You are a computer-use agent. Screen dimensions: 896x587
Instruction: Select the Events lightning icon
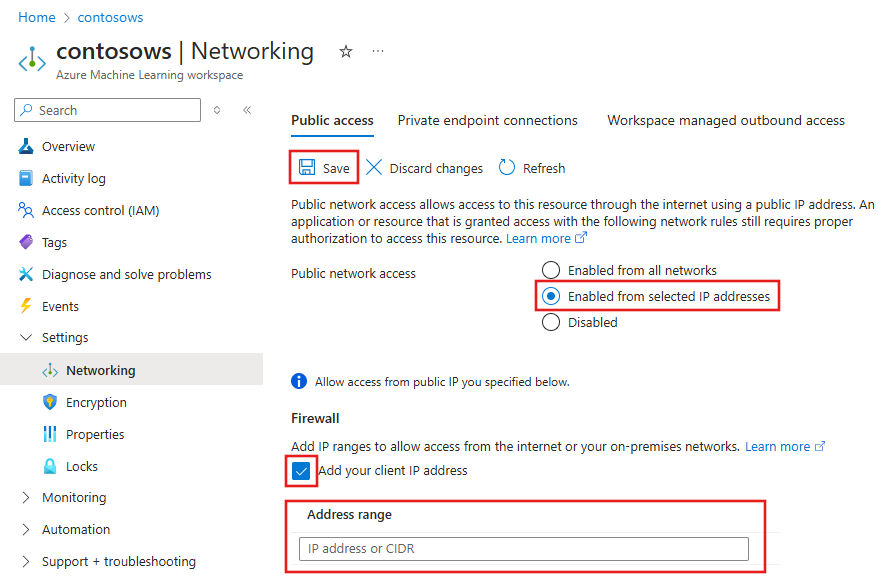click(x=27, y=306)
